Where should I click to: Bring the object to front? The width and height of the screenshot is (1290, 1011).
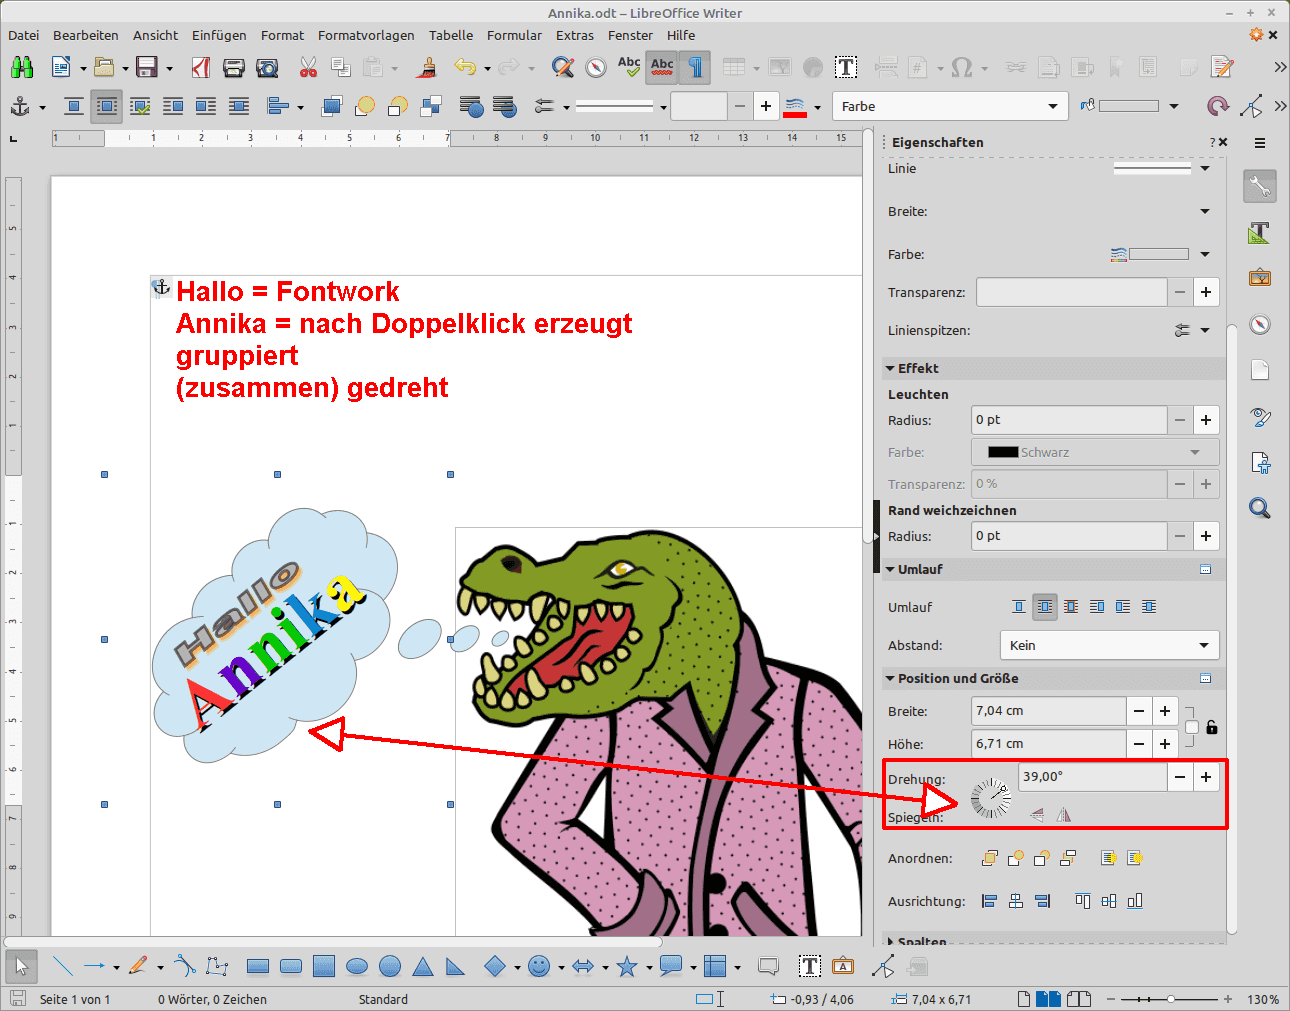[332, 106]
